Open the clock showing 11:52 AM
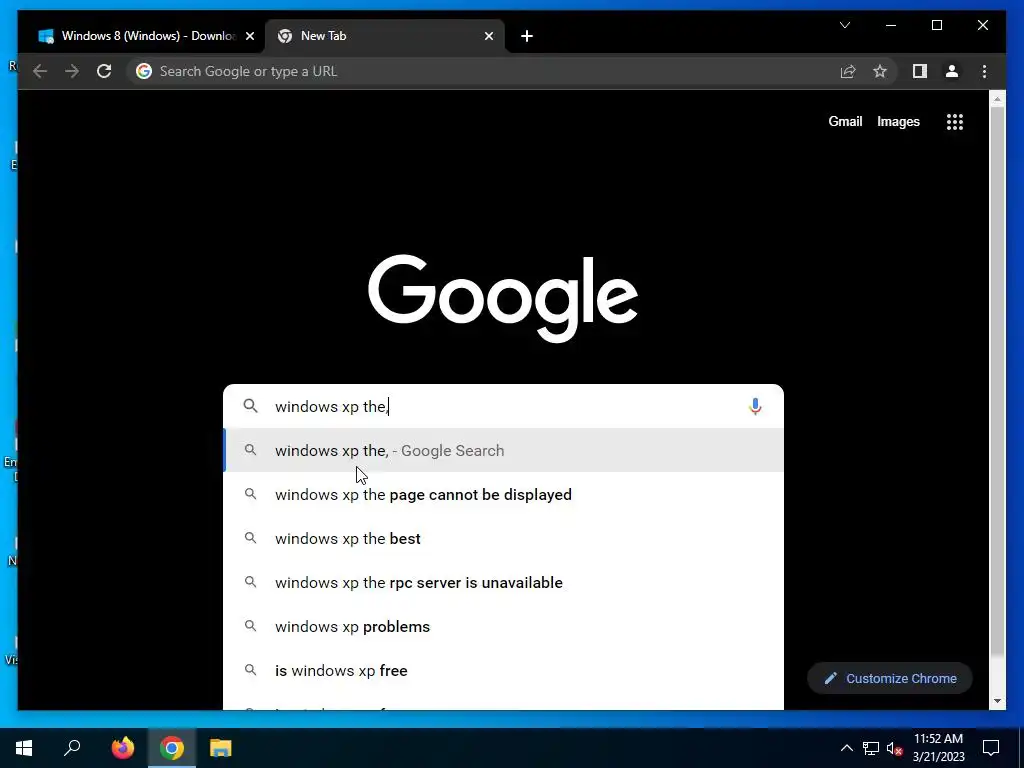The width and height of the screenshot is (1024, 768). tap(938, 748)
